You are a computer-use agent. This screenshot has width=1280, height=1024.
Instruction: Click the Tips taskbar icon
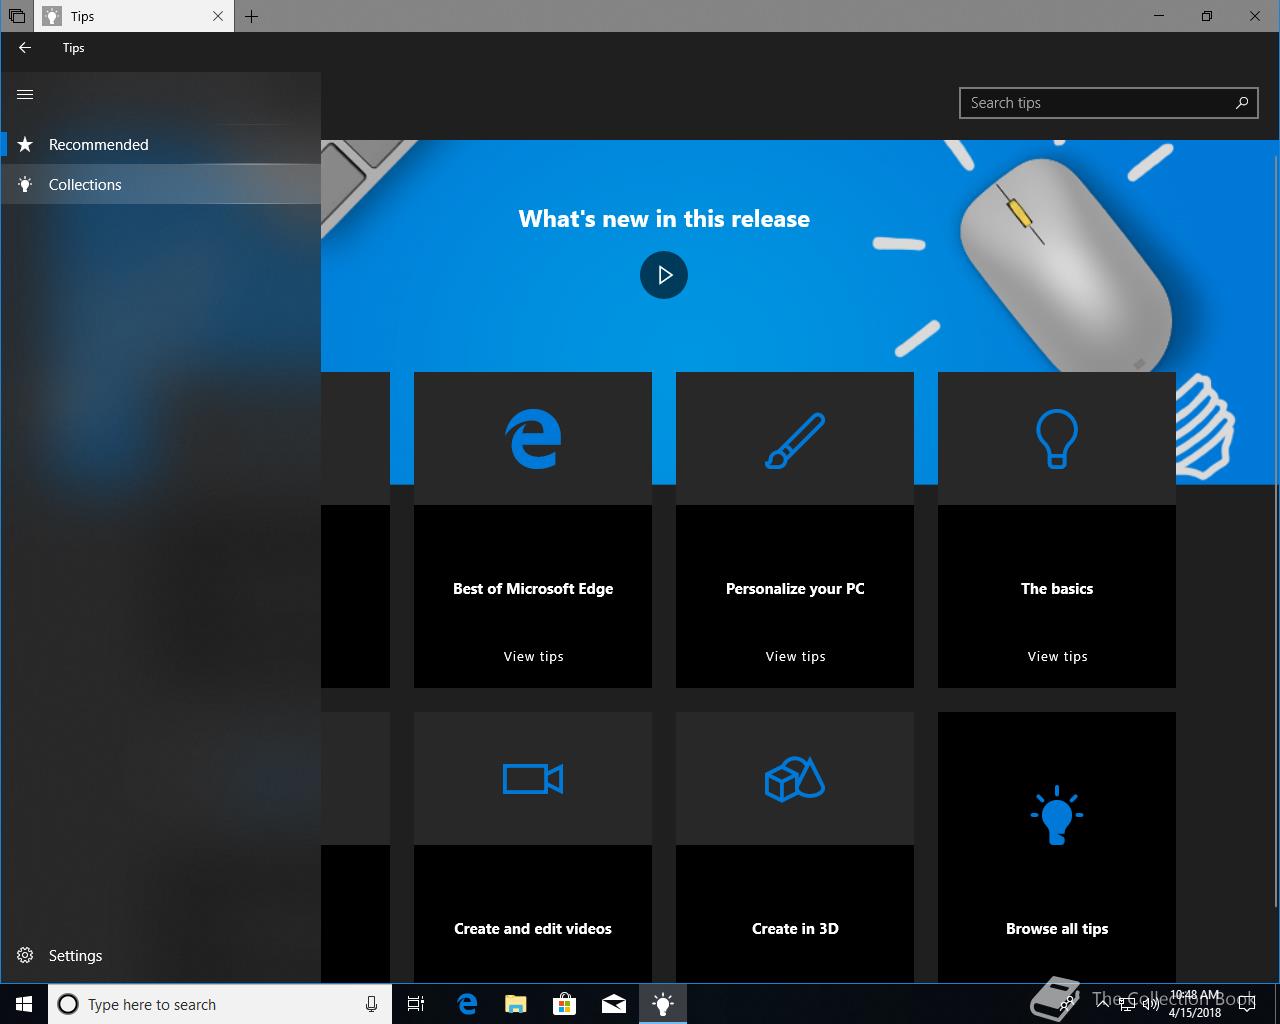click(662, 1004)
